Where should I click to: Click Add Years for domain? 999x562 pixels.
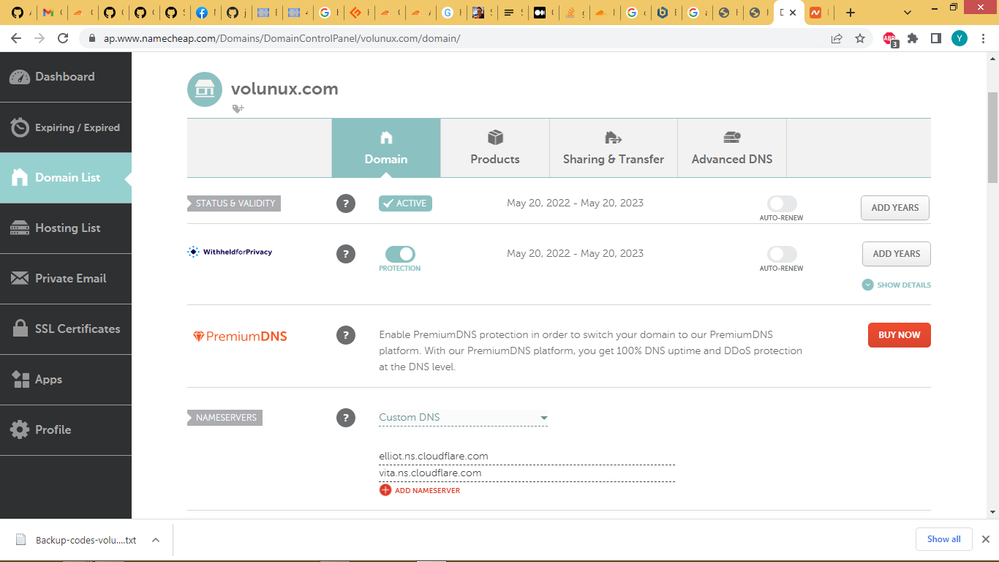click(x=895, y=208)
